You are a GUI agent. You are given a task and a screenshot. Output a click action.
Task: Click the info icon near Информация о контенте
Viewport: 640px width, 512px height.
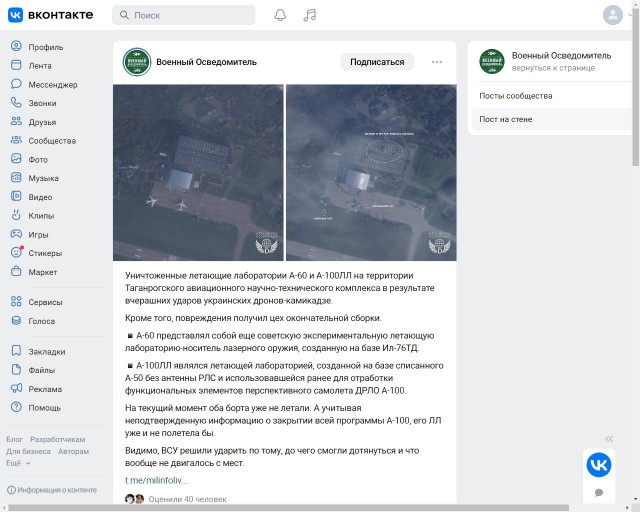[x=11, y=490]
